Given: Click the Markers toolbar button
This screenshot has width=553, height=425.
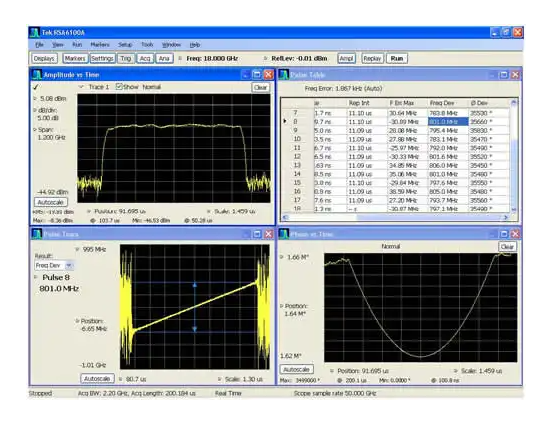Looking at the screenshot, I should [75, 58].
